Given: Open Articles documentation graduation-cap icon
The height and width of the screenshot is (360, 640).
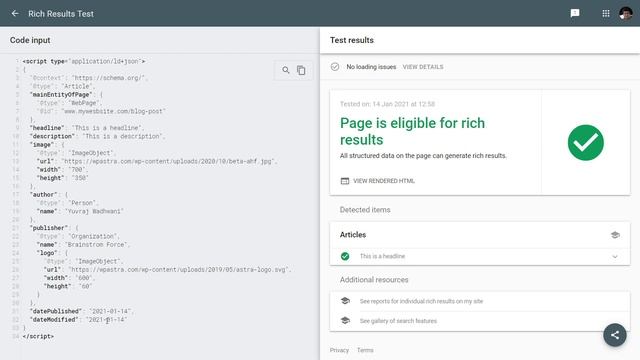Looking at the screenshot, I should click(615, 235).
